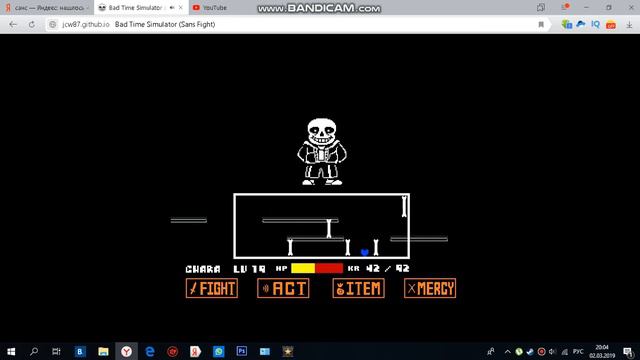This screenshot has height=360, width=640.
Task: Open the clock and calendar flyout
Action: pyautogui.click(x=602, y=351)
